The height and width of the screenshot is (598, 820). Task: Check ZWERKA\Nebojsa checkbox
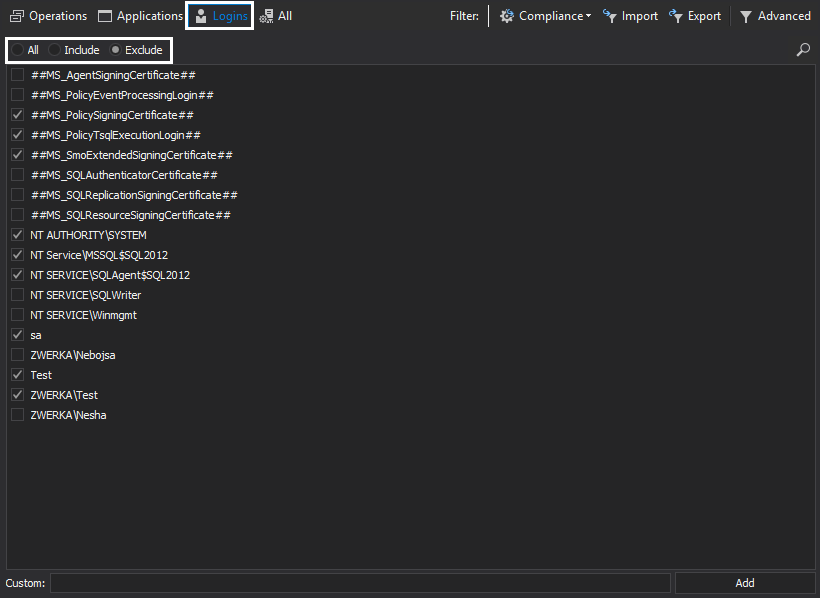(18, 355)
